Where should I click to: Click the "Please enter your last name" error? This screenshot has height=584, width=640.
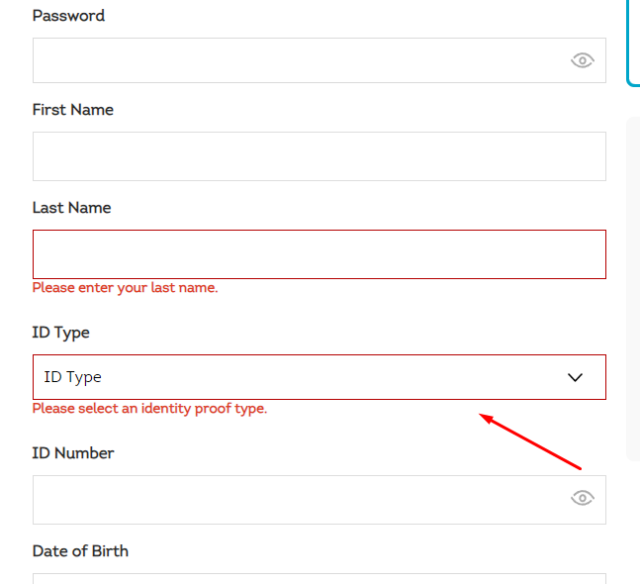(125, 288)
